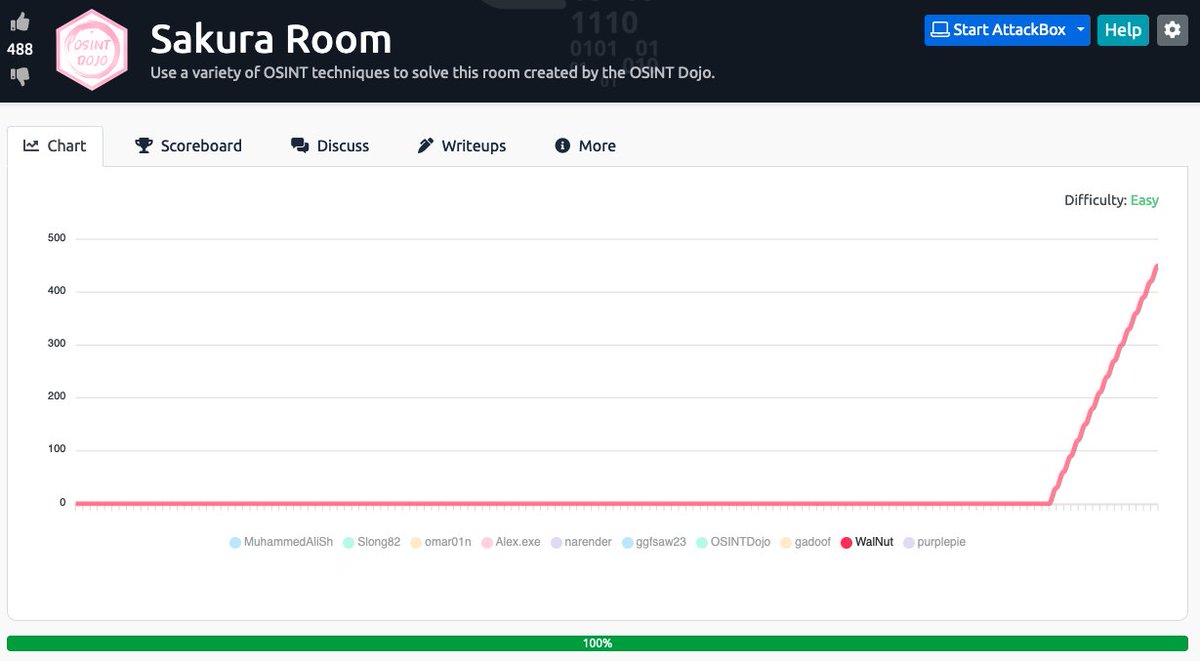Select the OSINT Dojo room logo
The width and height of the screenshot is (1200, 661).
[91, 48]
